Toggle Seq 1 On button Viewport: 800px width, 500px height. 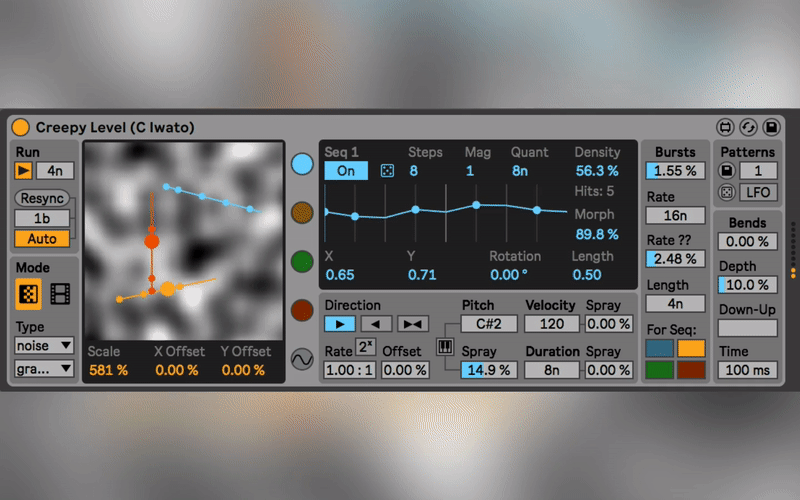point(346,171)
